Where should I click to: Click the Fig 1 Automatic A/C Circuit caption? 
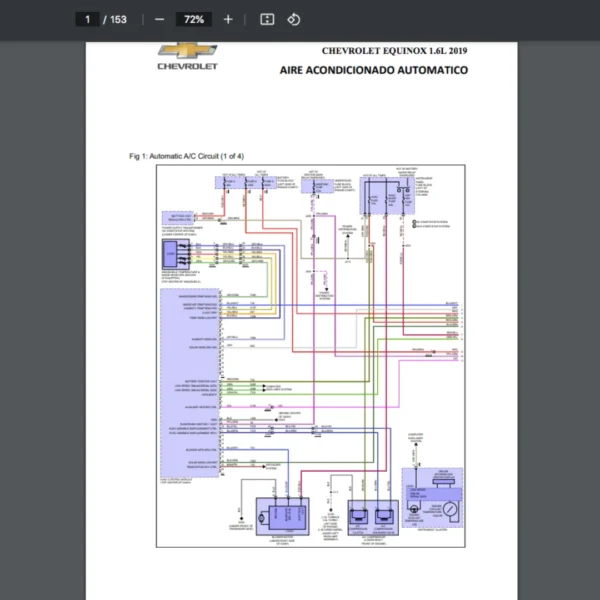(186, 156)
